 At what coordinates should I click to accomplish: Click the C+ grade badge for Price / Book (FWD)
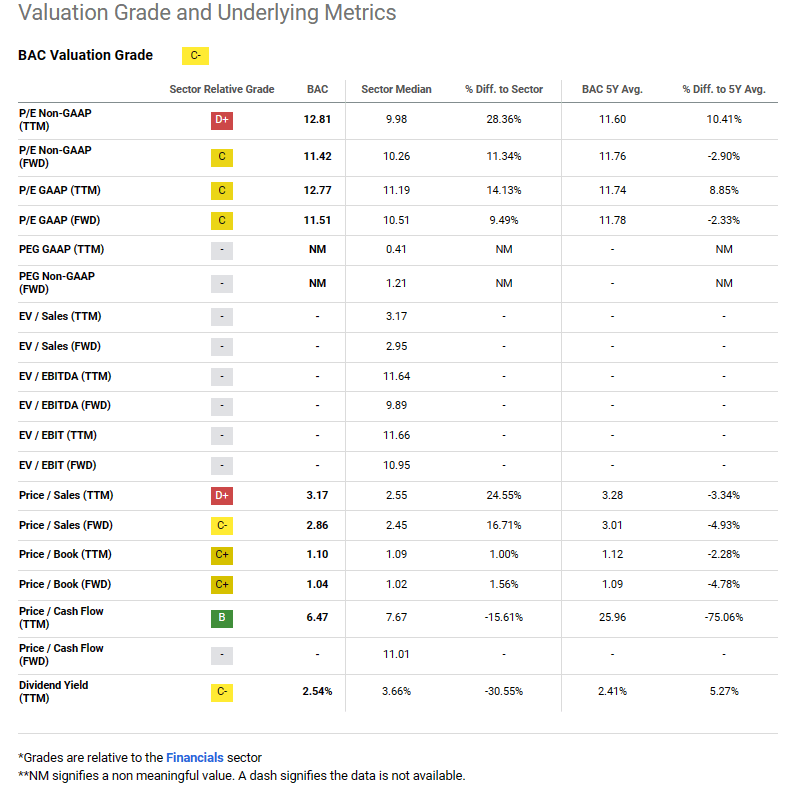(x=222, y=585)
